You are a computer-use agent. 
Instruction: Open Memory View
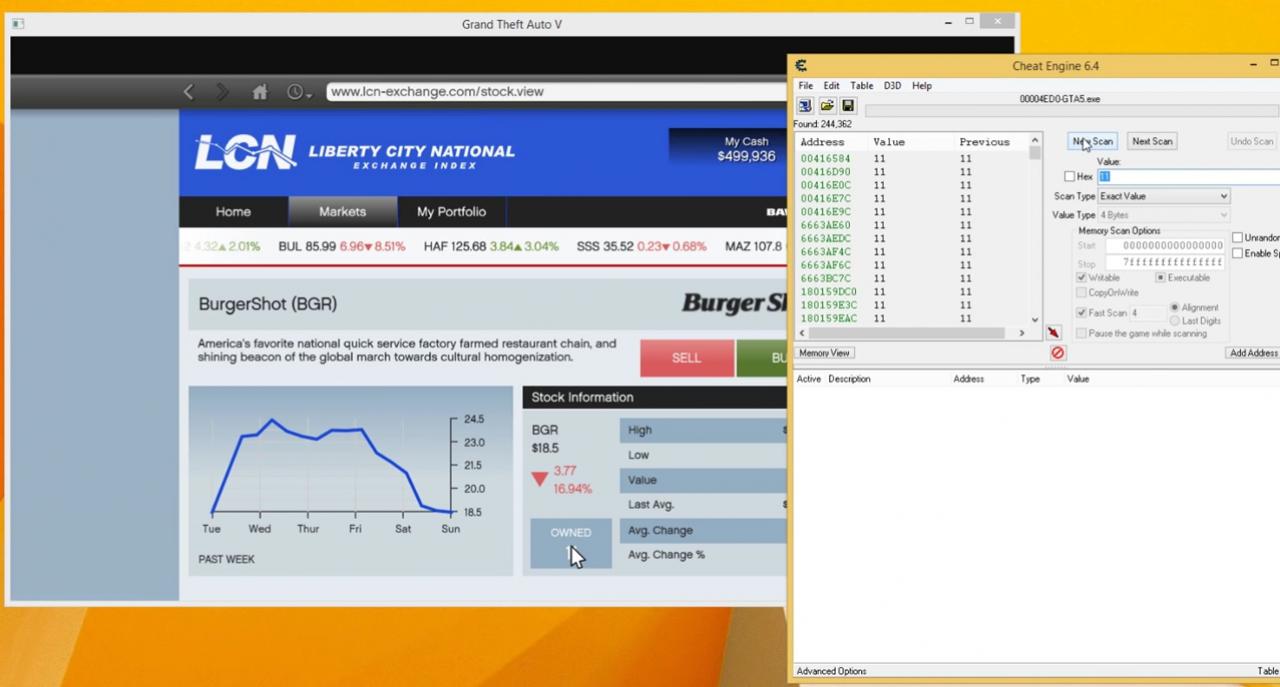825,353
